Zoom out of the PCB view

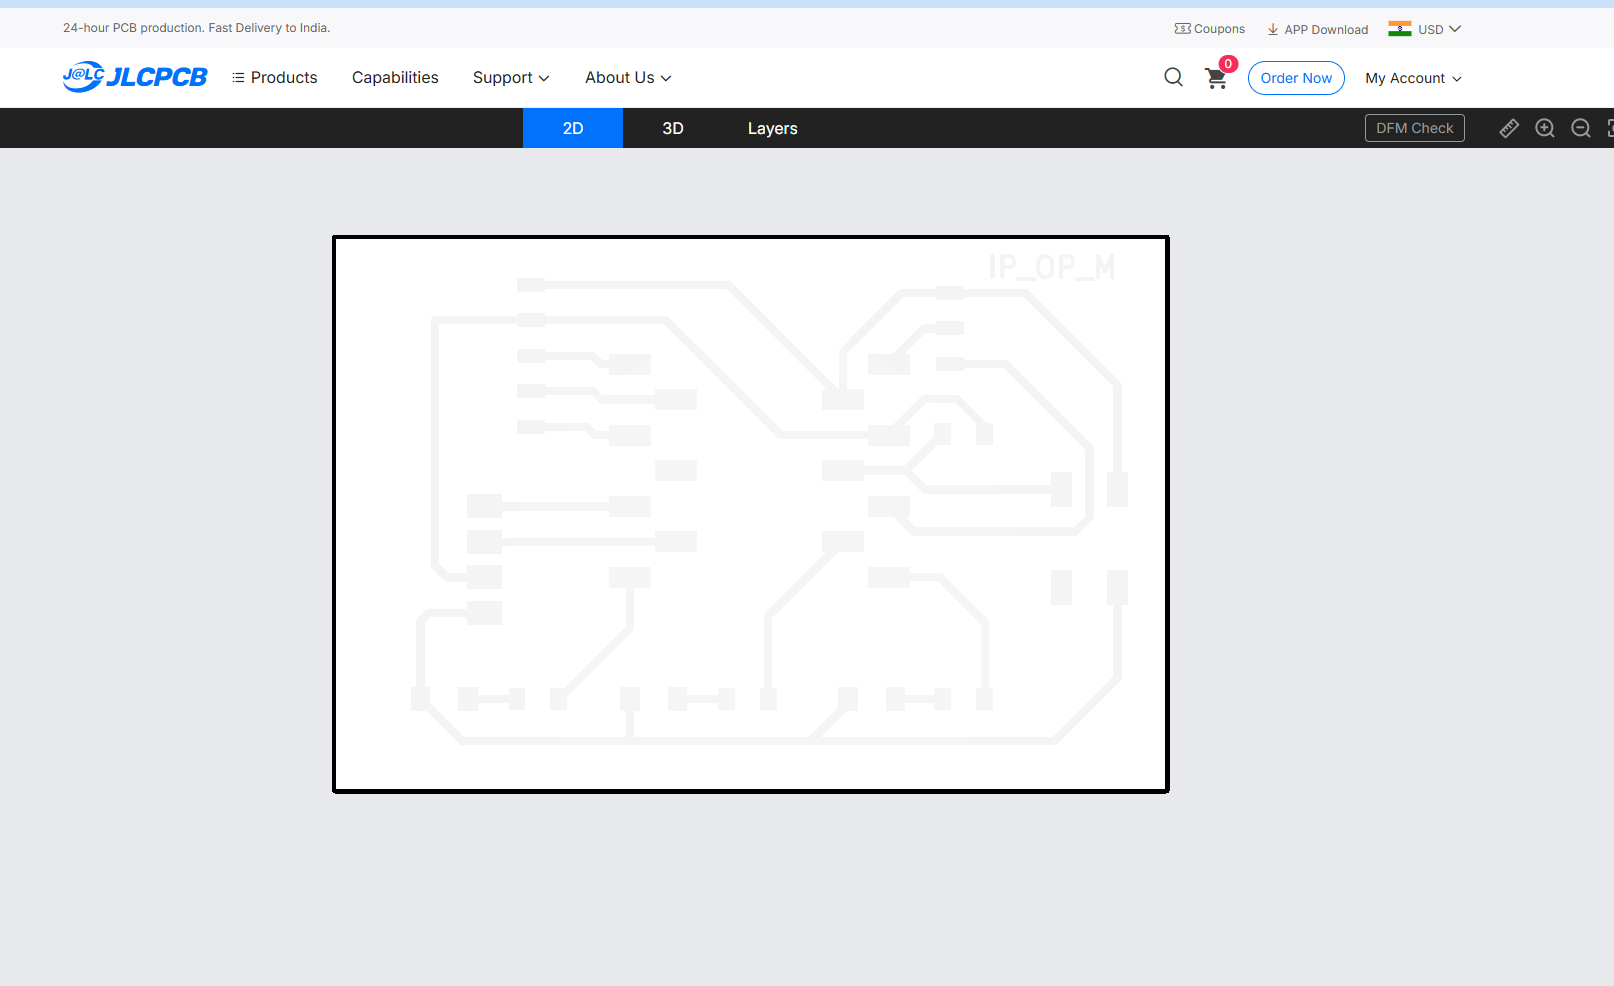(x=1581, y=128)
